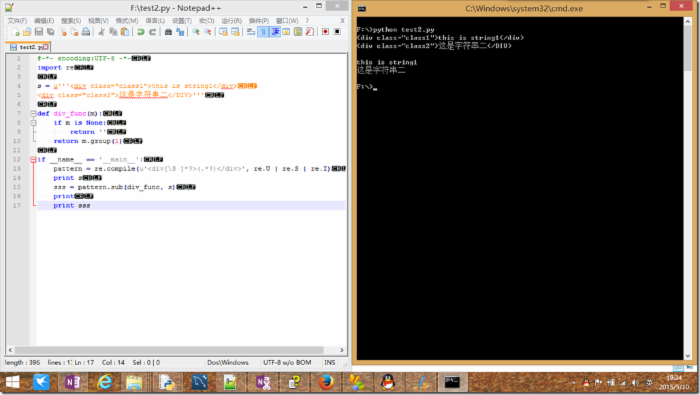Collapse the __main__ block fold marker
700x395 pixels.
click(33, 159)
